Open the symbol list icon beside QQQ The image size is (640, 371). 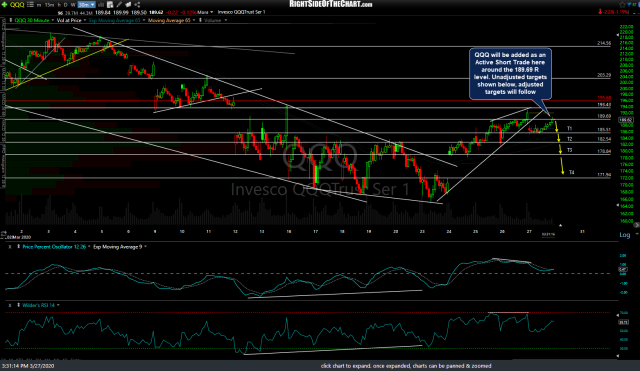click(30, 4)
